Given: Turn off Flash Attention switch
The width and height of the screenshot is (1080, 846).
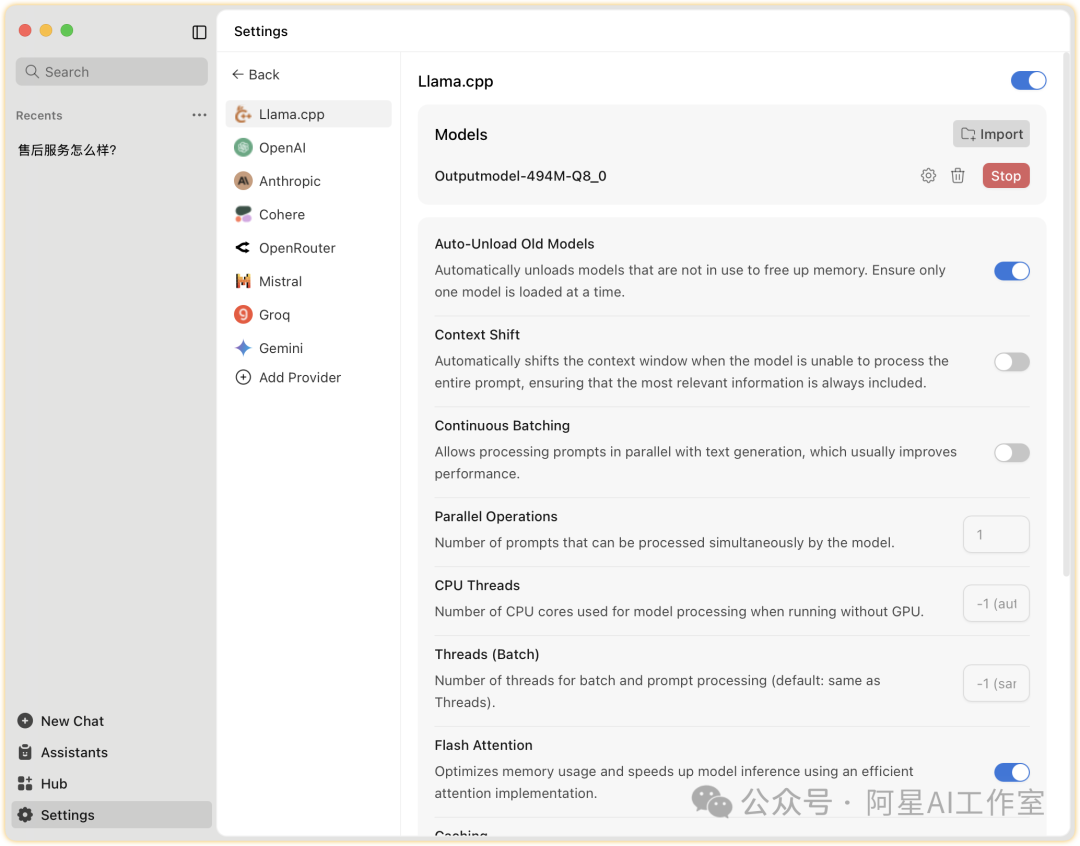Looking at the screenshot, I should pyautogui.click(x=1011, y=772).
